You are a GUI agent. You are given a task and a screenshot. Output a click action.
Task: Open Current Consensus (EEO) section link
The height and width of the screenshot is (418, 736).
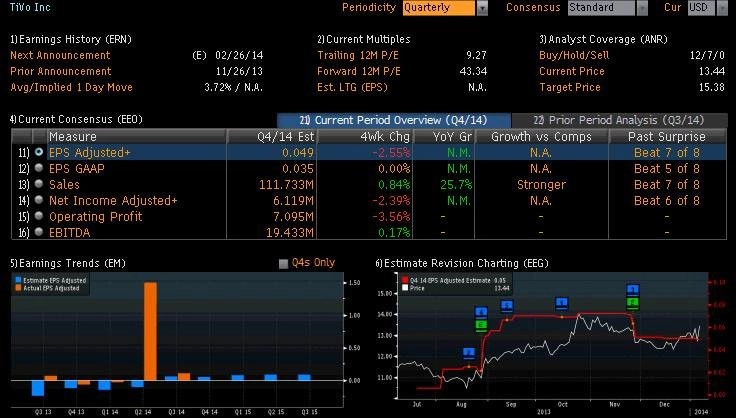(x=76, y=119)
